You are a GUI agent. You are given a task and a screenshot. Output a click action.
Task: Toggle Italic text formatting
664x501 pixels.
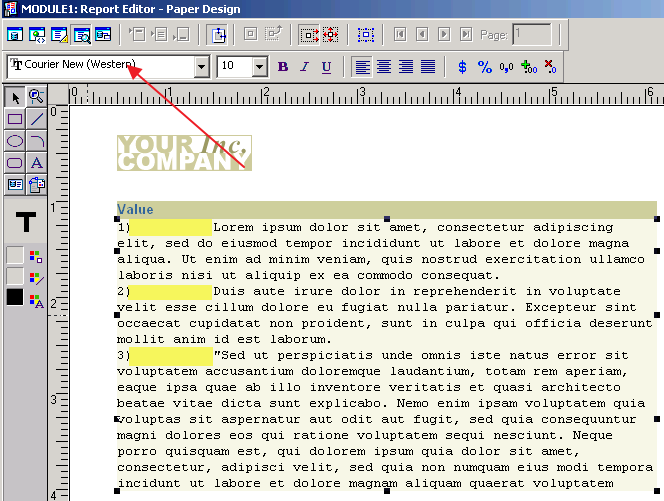304,67
